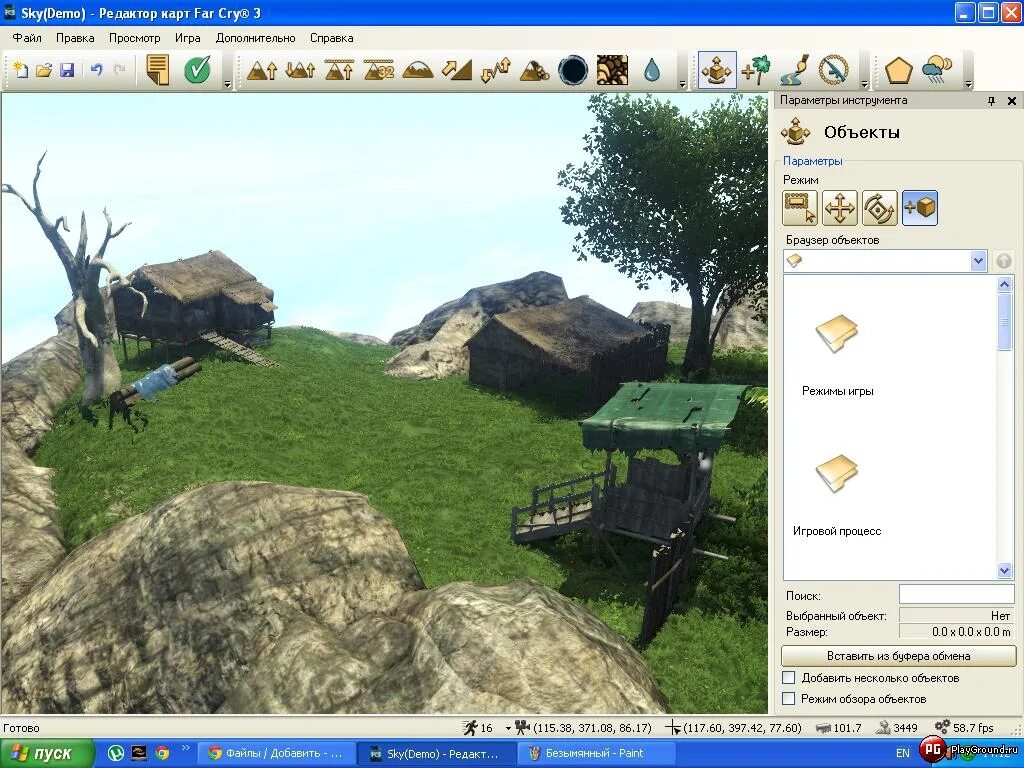Open the Файл menu

click(x=27, y=38)
